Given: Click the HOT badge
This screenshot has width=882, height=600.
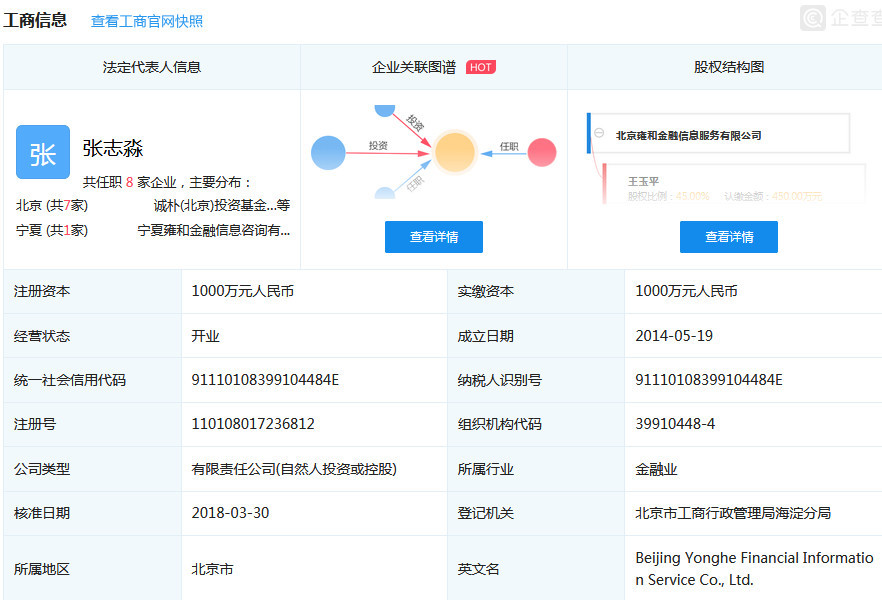Looking at the screenshot, I should [x=480, y=67].
